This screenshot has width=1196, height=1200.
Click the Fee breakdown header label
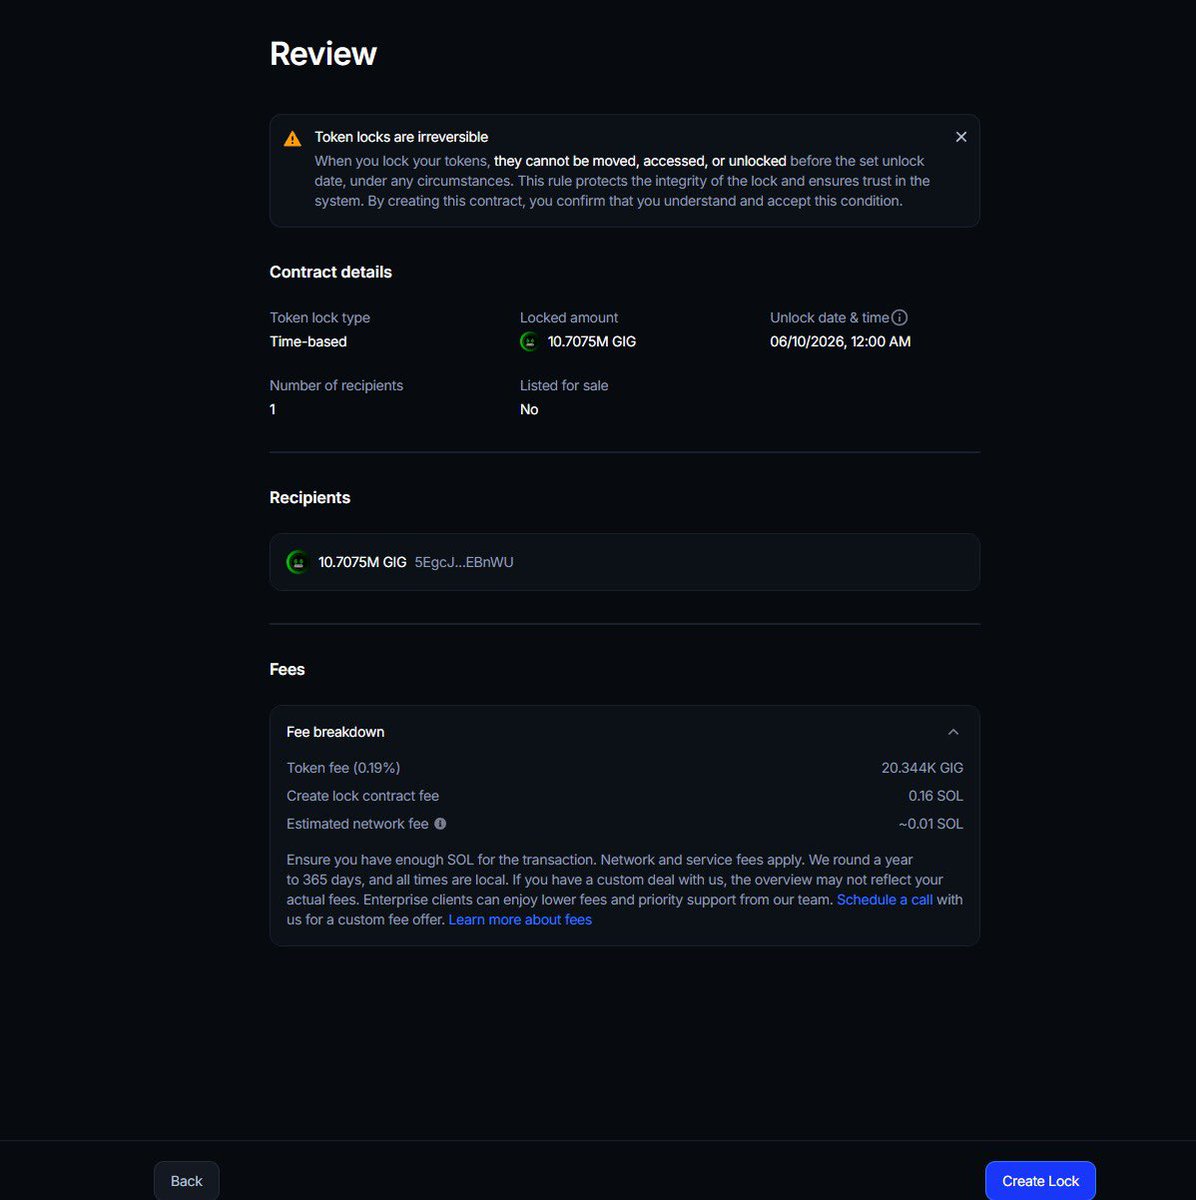(x=335, y=732)
